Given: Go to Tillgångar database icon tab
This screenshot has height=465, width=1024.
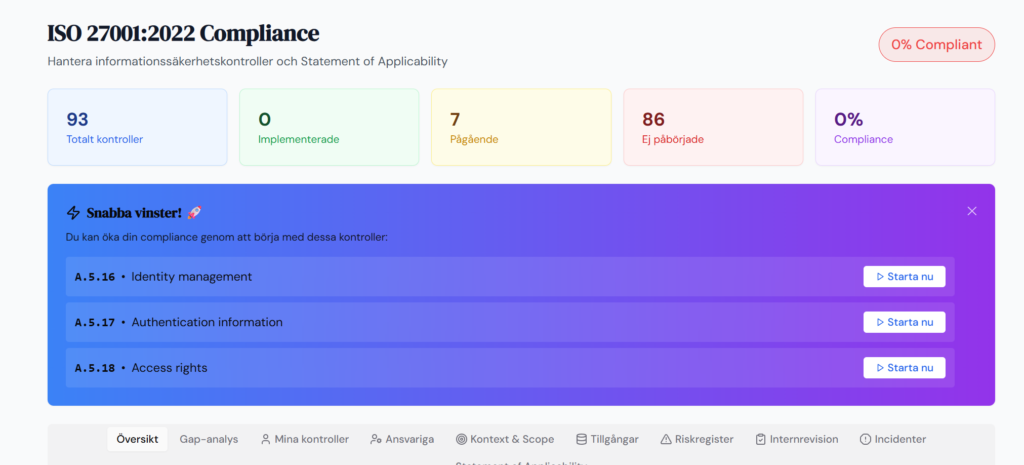Looking at the screenshot, I should [581, 439].
